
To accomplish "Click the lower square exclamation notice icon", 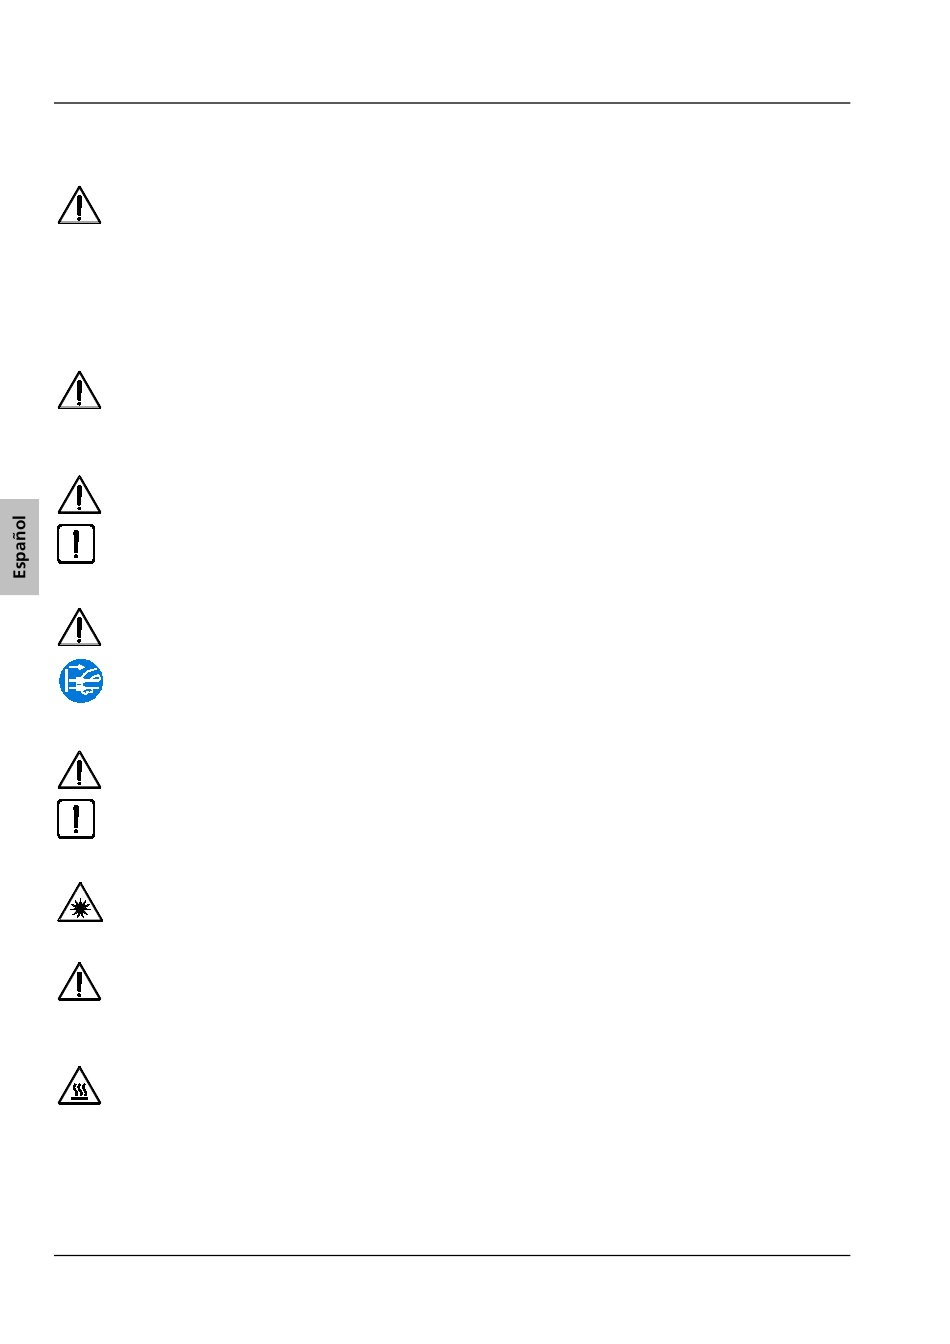I will click(x=76, y=819).
